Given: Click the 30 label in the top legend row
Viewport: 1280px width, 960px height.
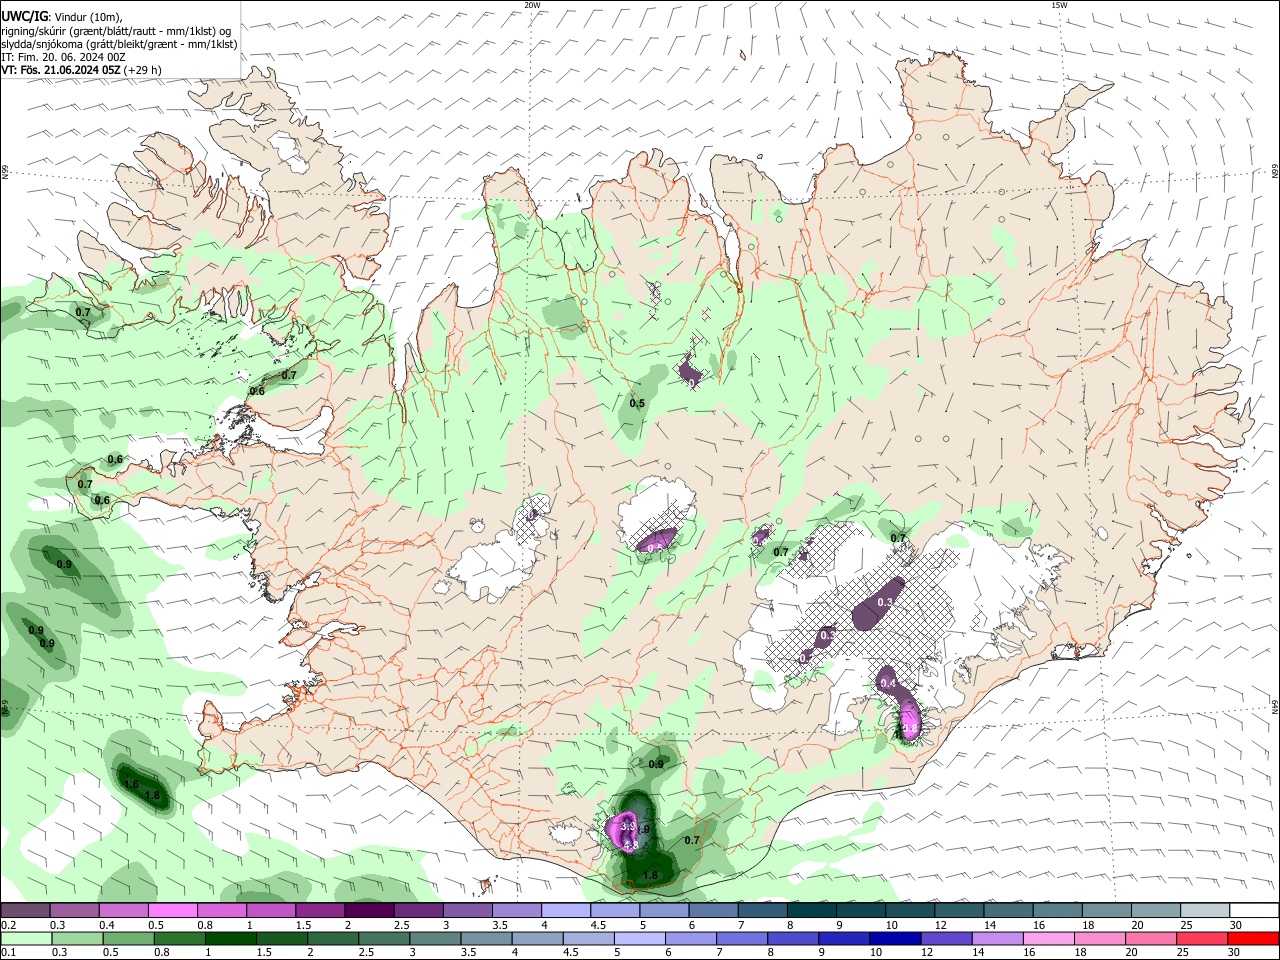Looking at the screenshot, I should tap(1236, 925).
